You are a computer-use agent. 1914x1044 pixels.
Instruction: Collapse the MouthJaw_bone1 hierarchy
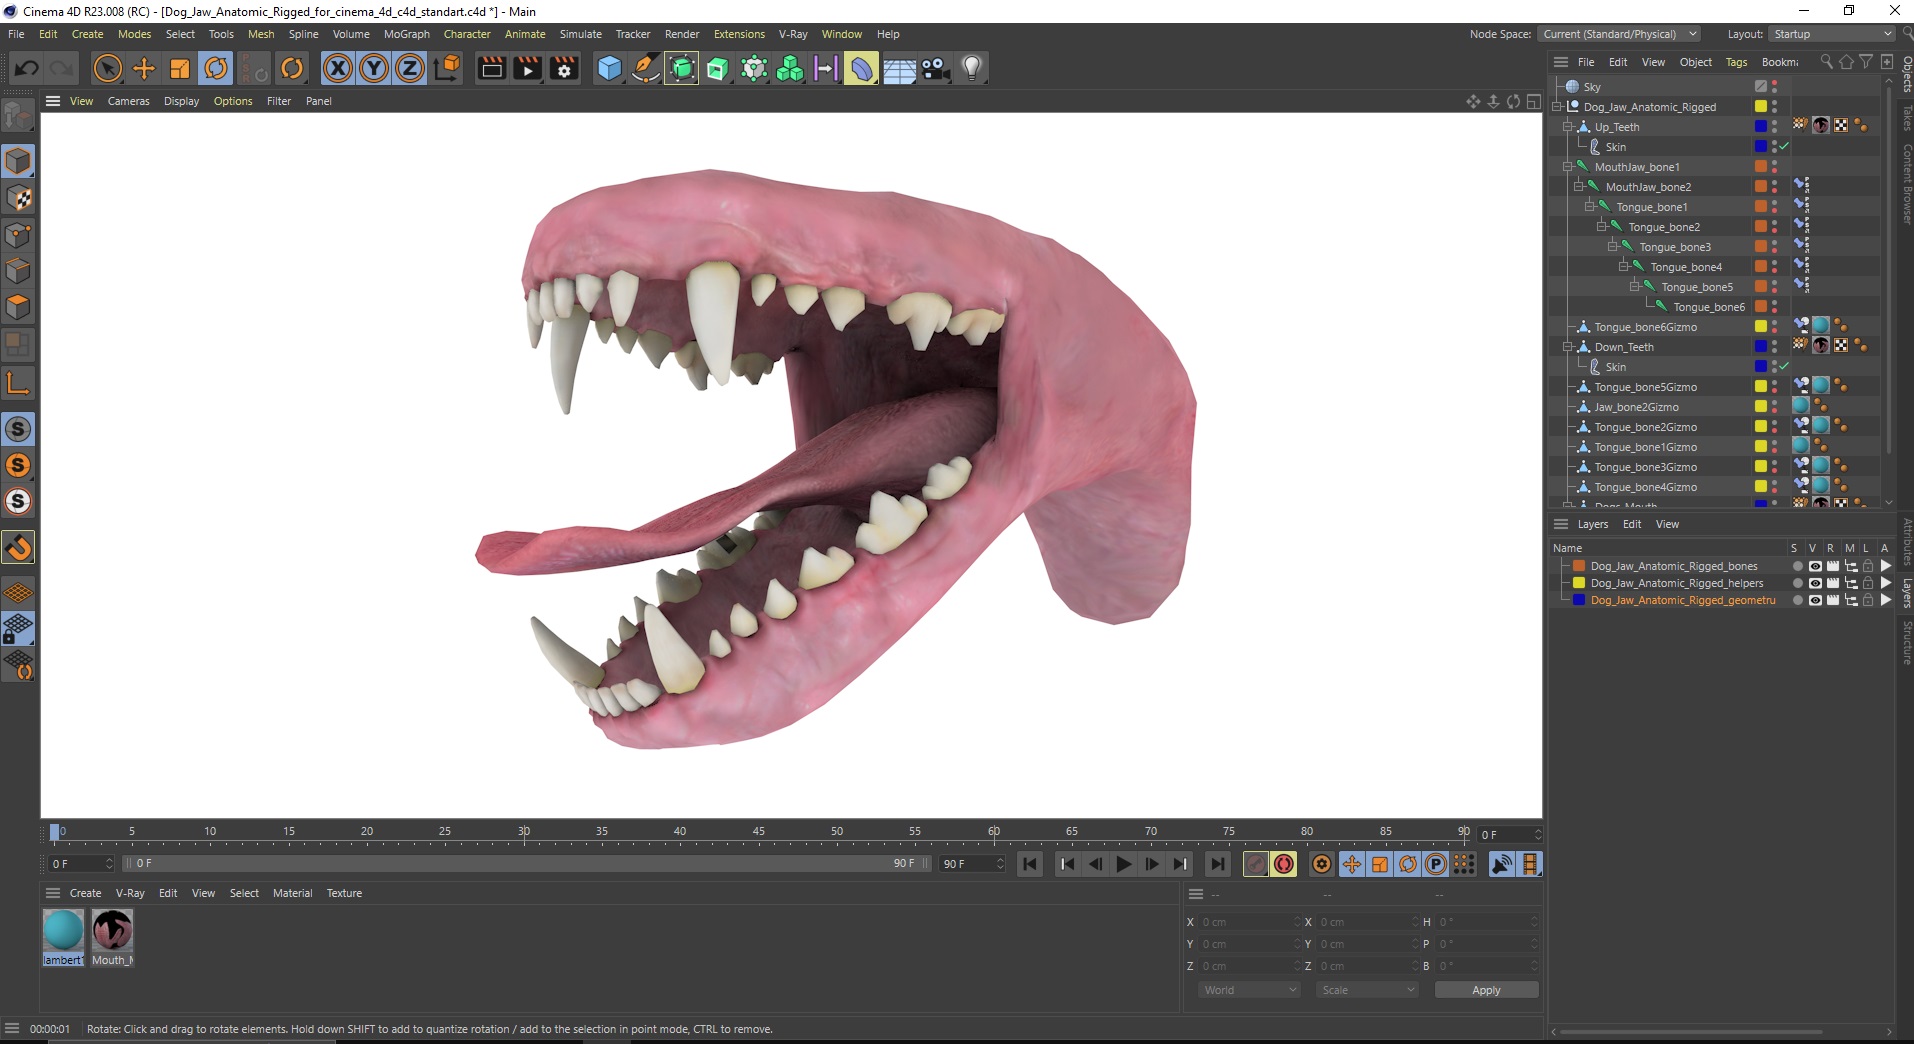click(1568, 167)
